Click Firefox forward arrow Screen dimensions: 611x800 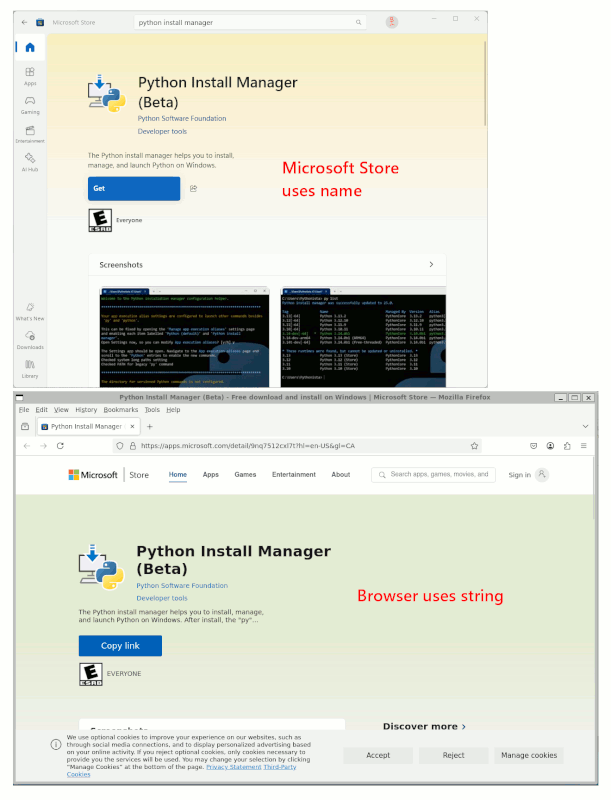pos(43,446)
